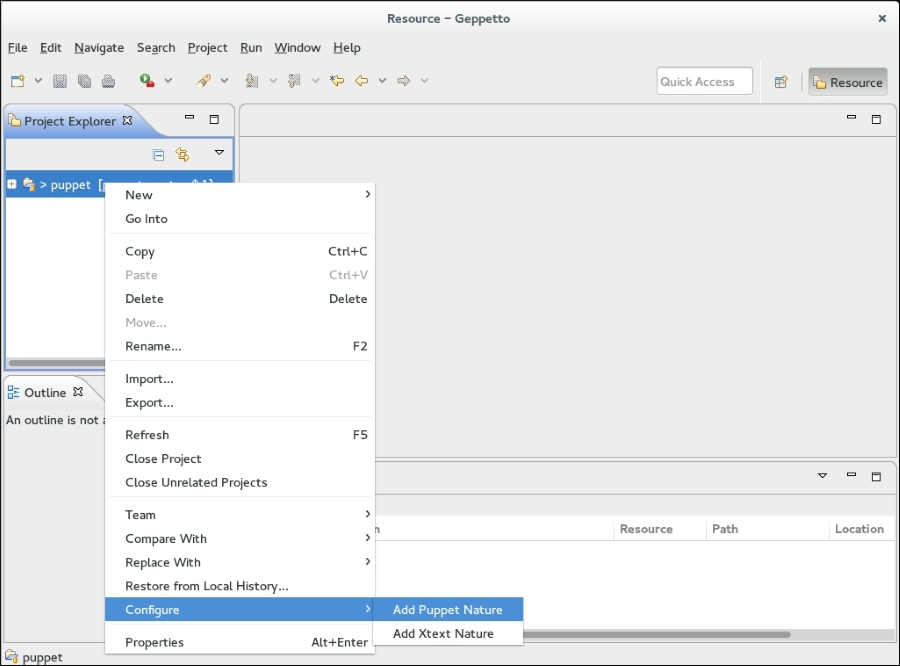Click the Back navigation arrow icon
This screenshot has width=900, height=666.
click(x=362, y=81)
